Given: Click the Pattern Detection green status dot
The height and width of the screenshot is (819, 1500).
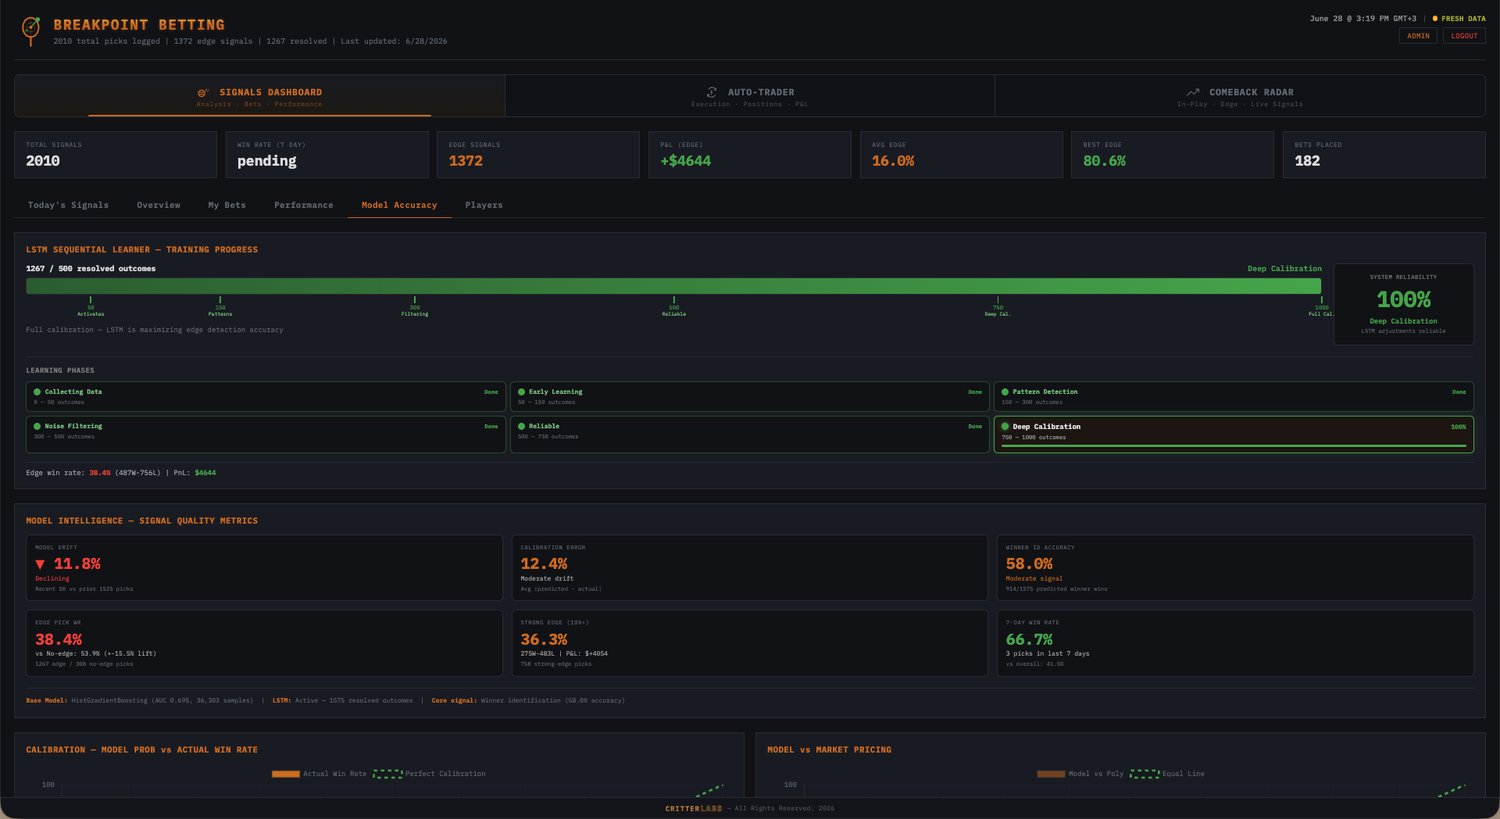Looking at the screenshot, I should 1005,392.
